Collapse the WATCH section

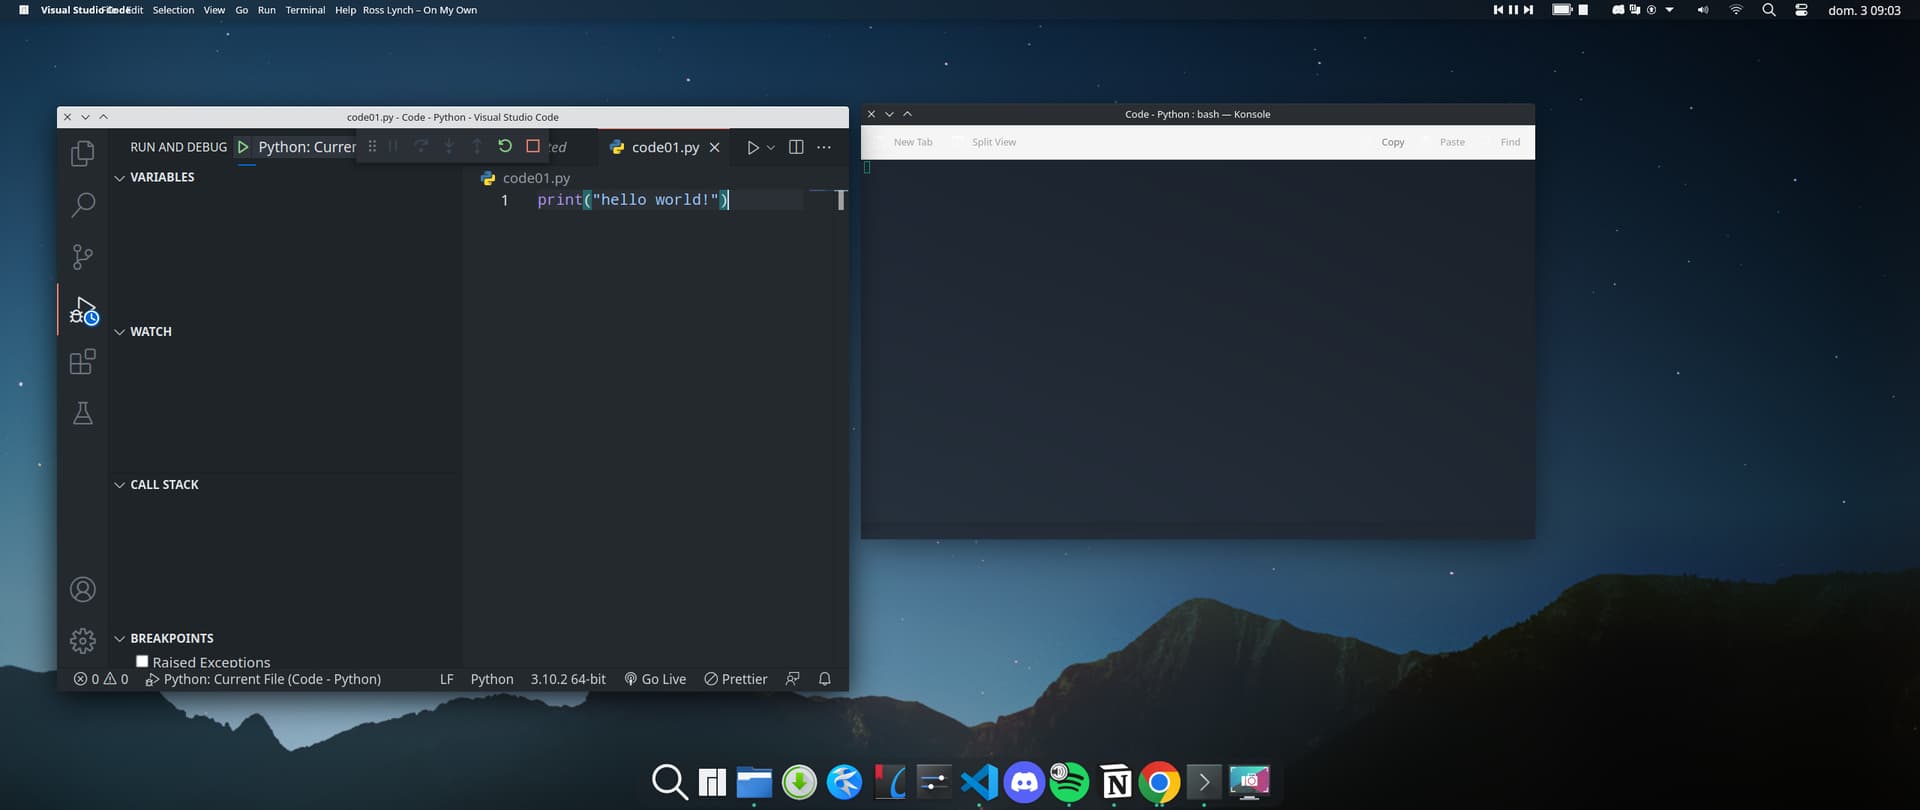tap(120, 332)
